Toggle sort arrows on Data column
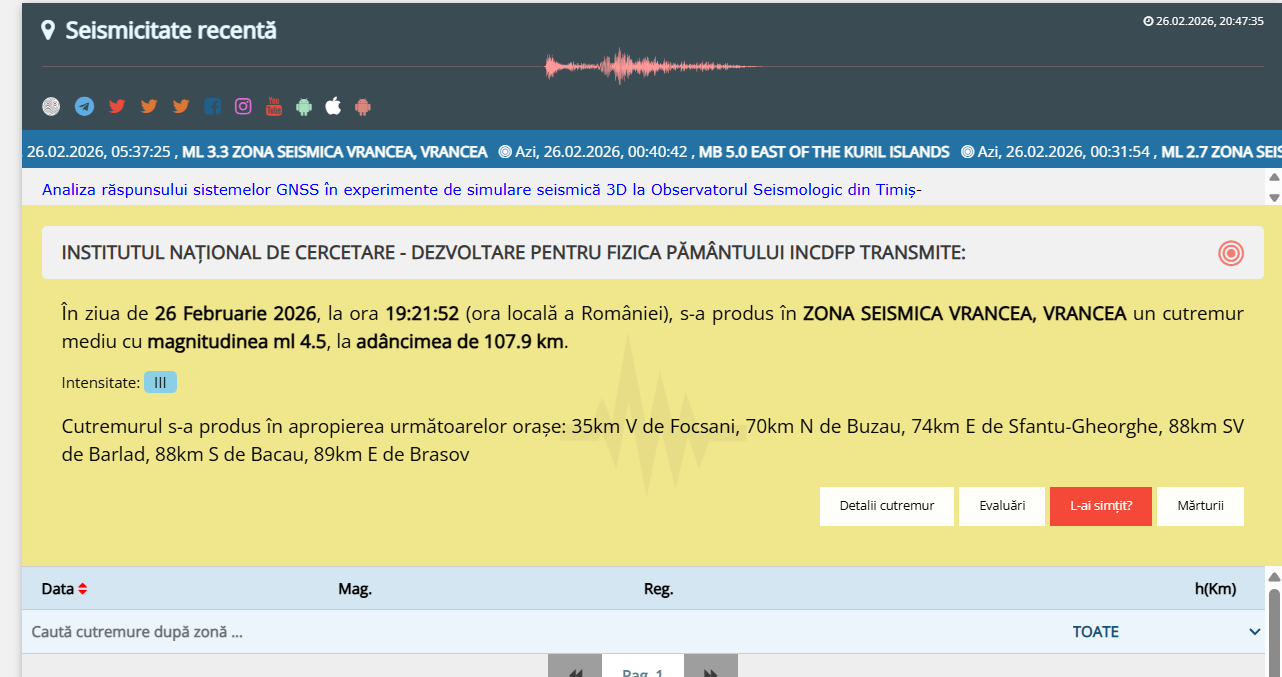The image size is (1282, 677). (83, 589)
